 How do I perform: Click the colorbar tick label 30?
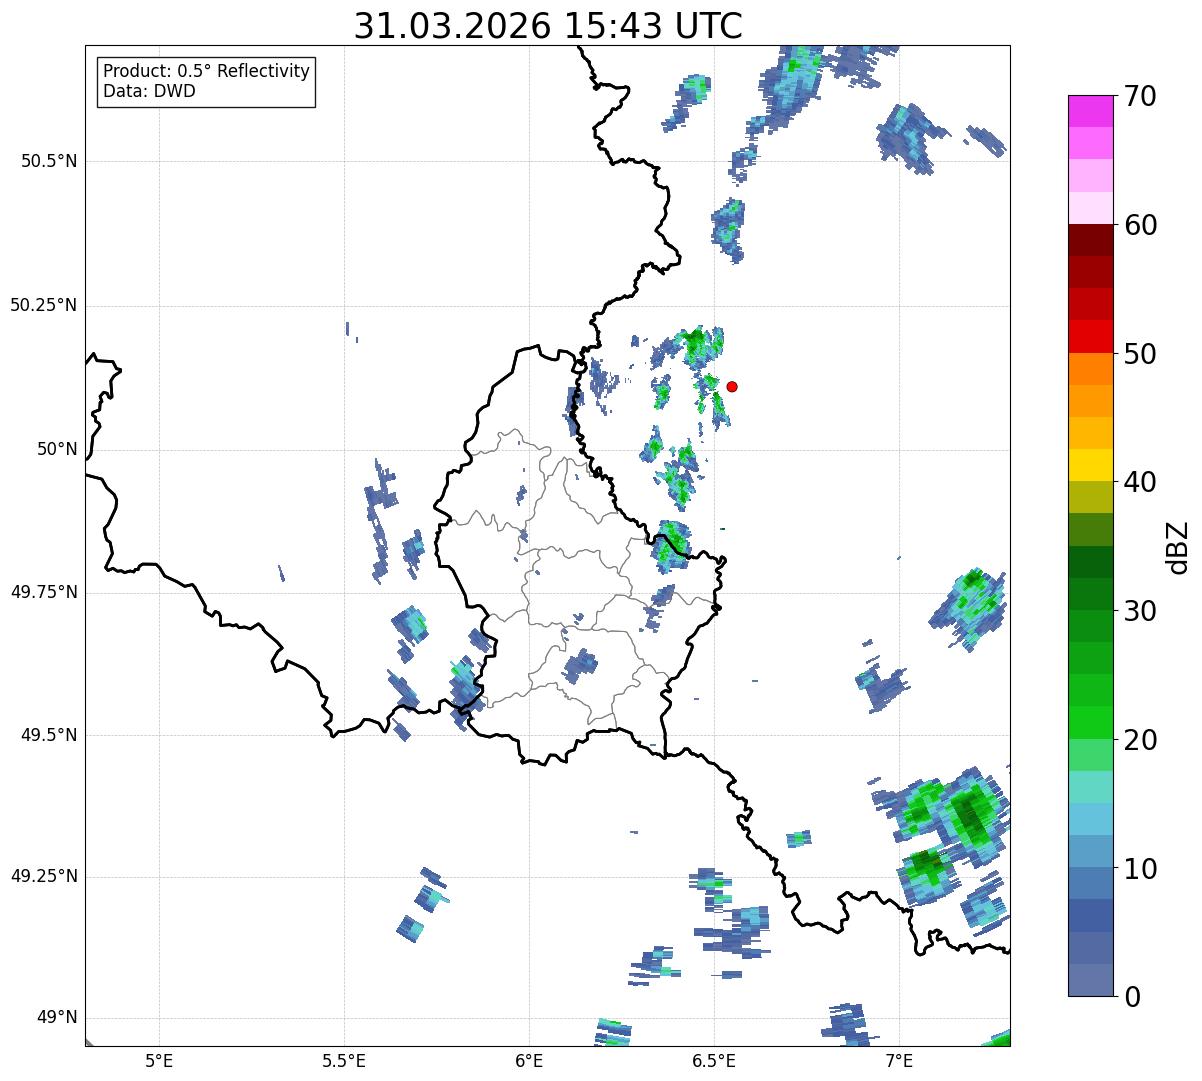(x=1140, y=611)
